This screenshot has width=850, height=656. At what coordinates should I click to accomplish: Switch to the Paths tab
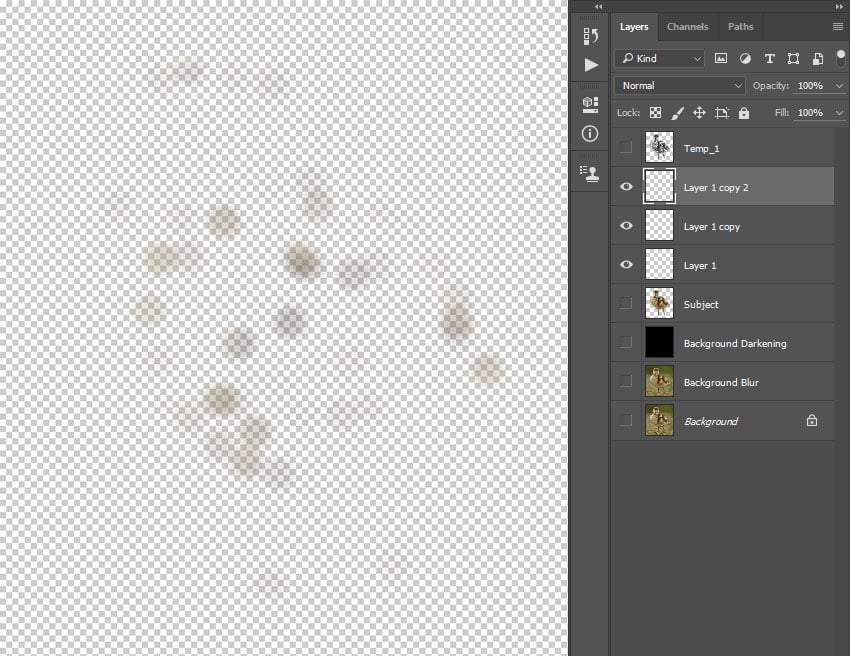[x=740, y=27]
